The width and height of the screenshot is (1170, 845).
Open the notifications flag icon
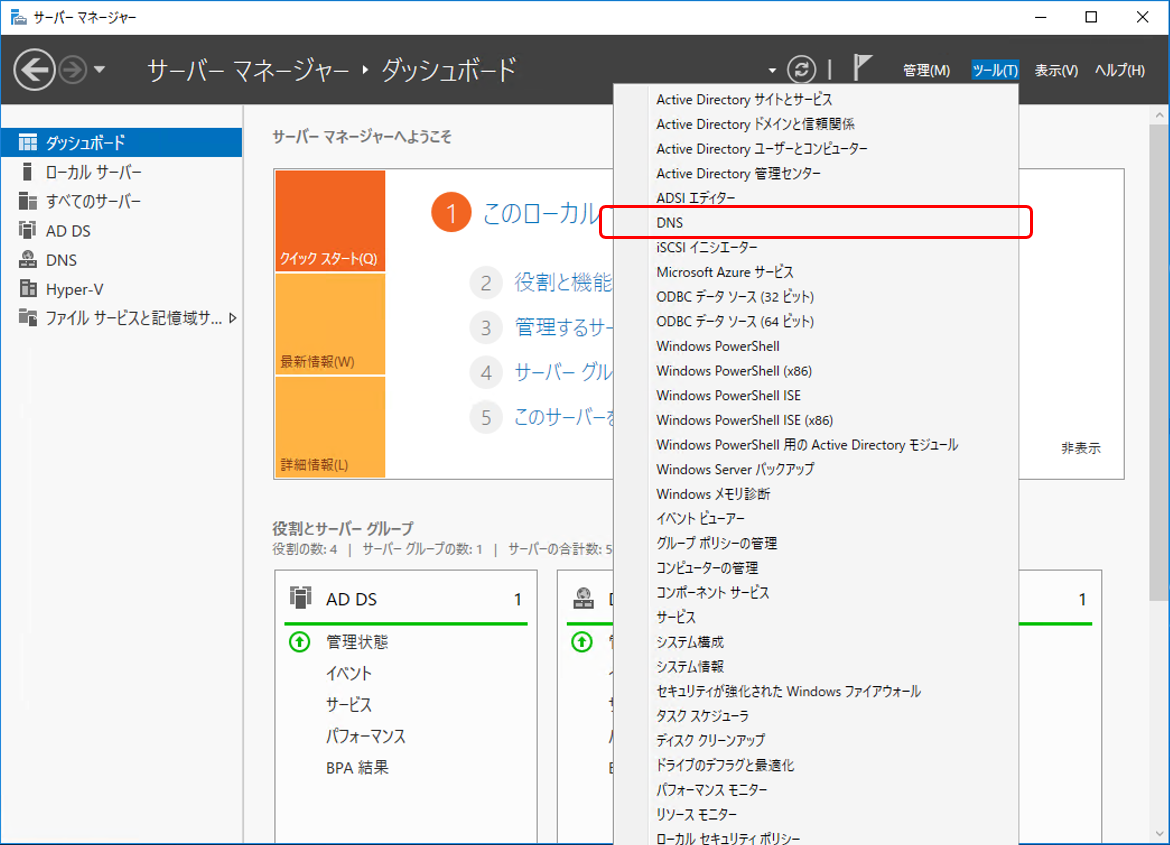pyautogui.click(x=862, y=67)
